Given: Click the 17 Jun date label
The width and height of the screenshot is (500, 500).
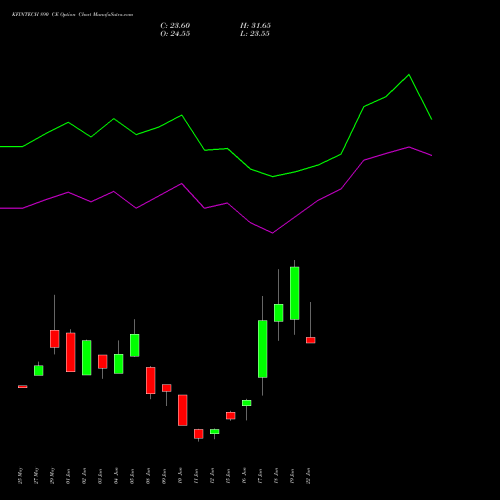Looking at the screenshot, I should coord(261,476).
